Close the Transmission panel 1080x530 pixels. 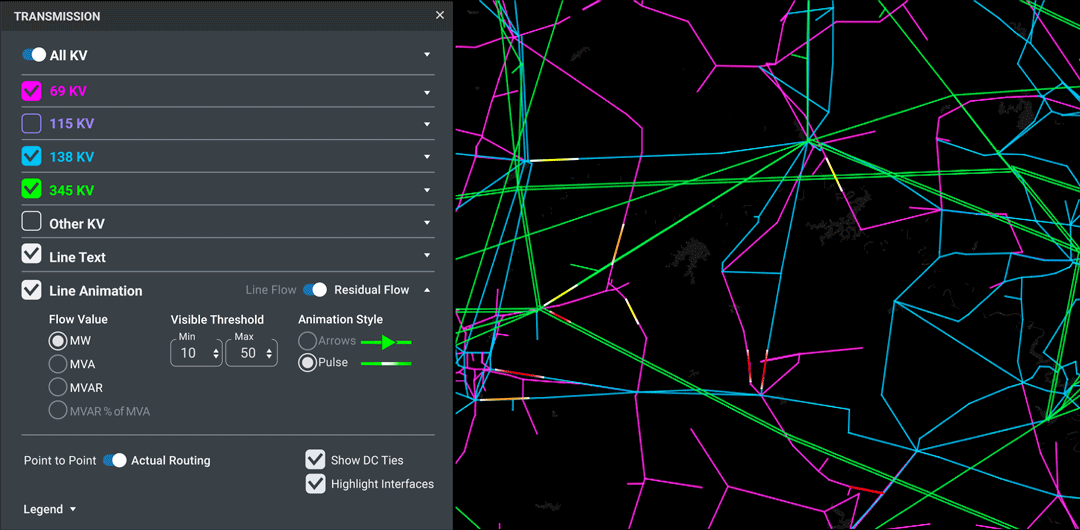[440, 16]
